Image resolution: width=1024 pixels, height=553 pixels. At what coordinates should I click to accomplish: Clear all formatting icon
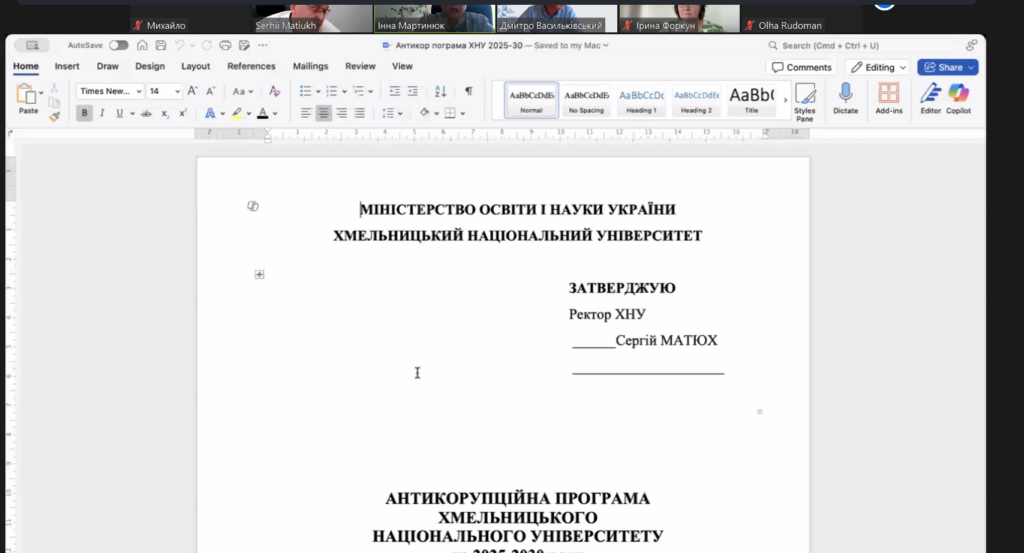click(x=274, y=91)
